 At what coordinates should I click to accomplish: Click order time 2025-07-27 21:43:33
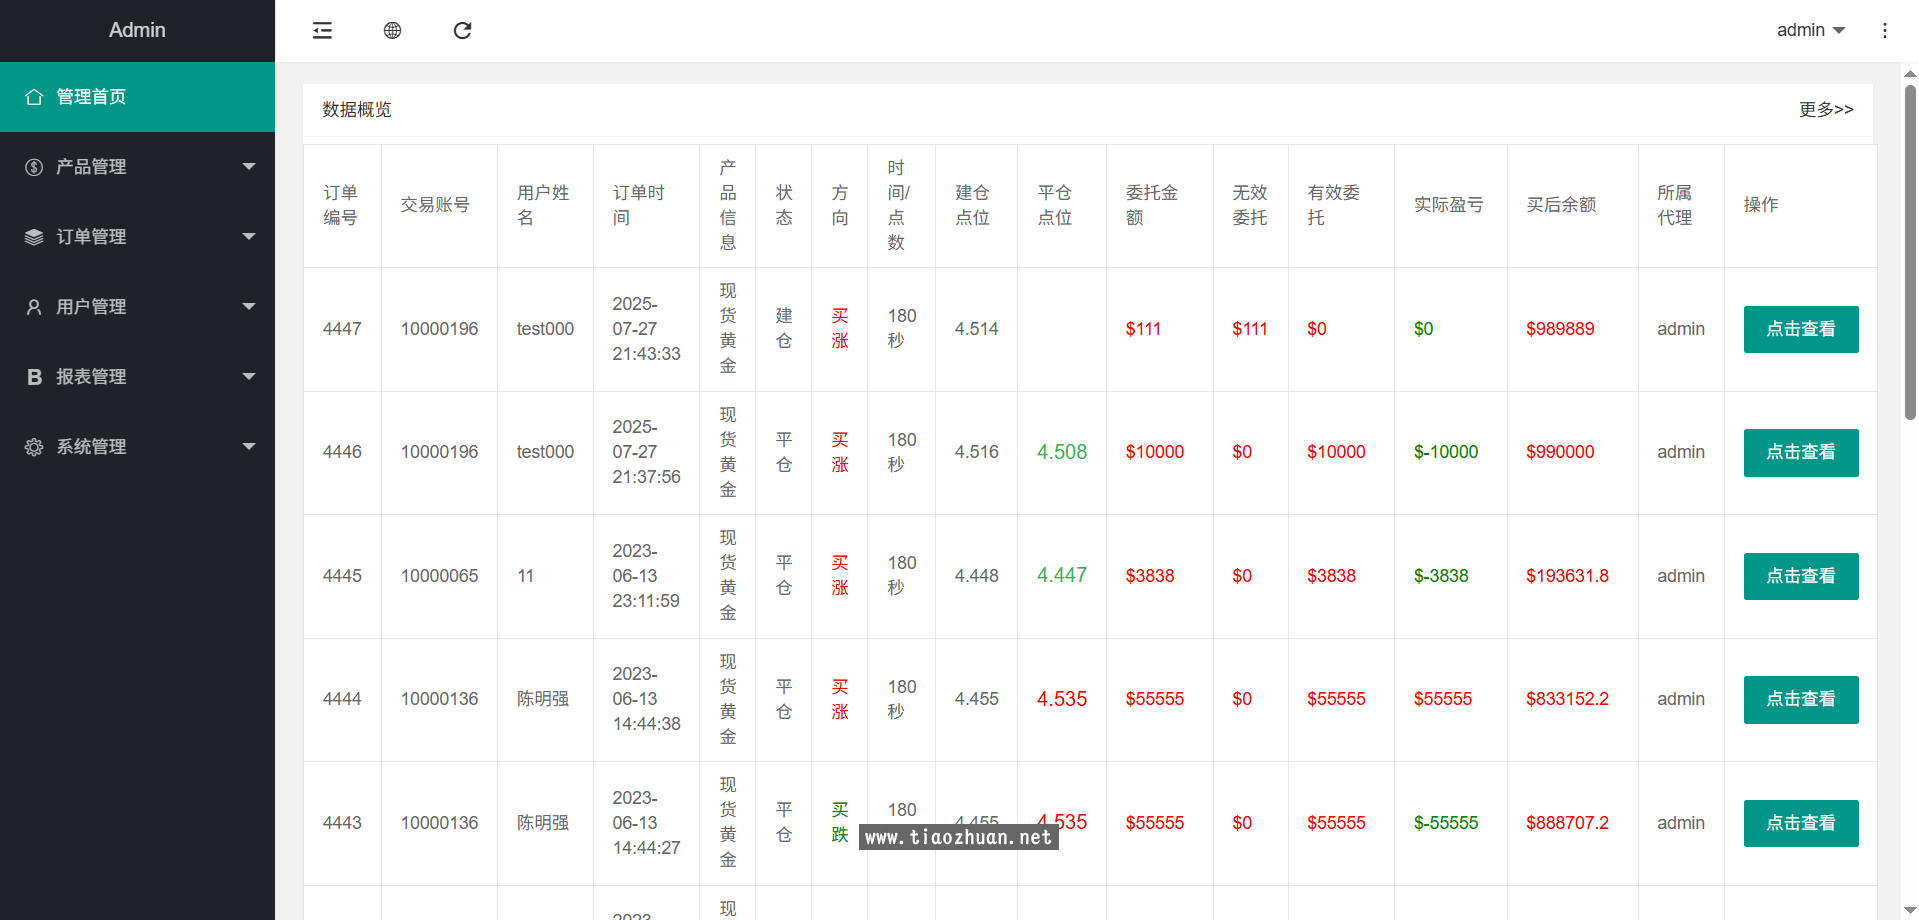(x=646, y=329)
